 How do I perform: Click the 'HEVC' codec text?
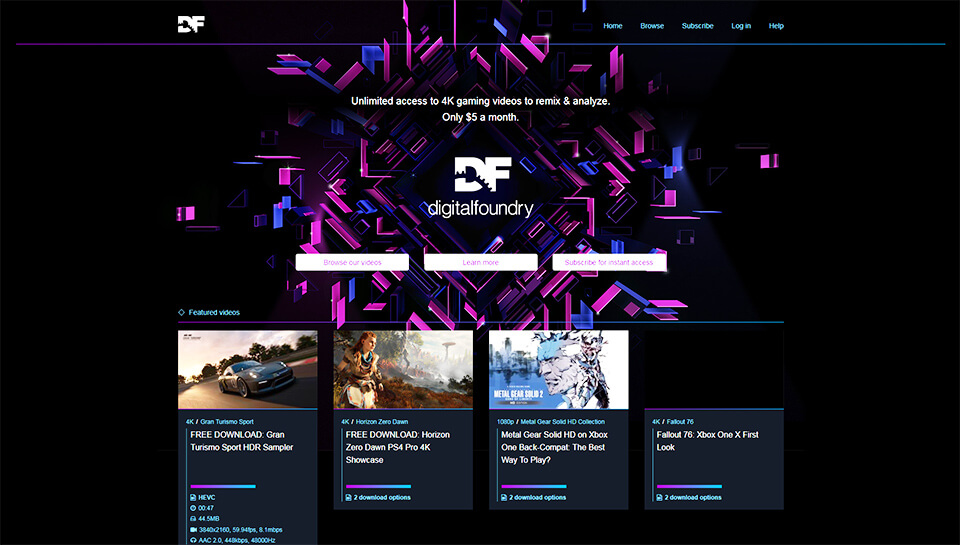207,498
